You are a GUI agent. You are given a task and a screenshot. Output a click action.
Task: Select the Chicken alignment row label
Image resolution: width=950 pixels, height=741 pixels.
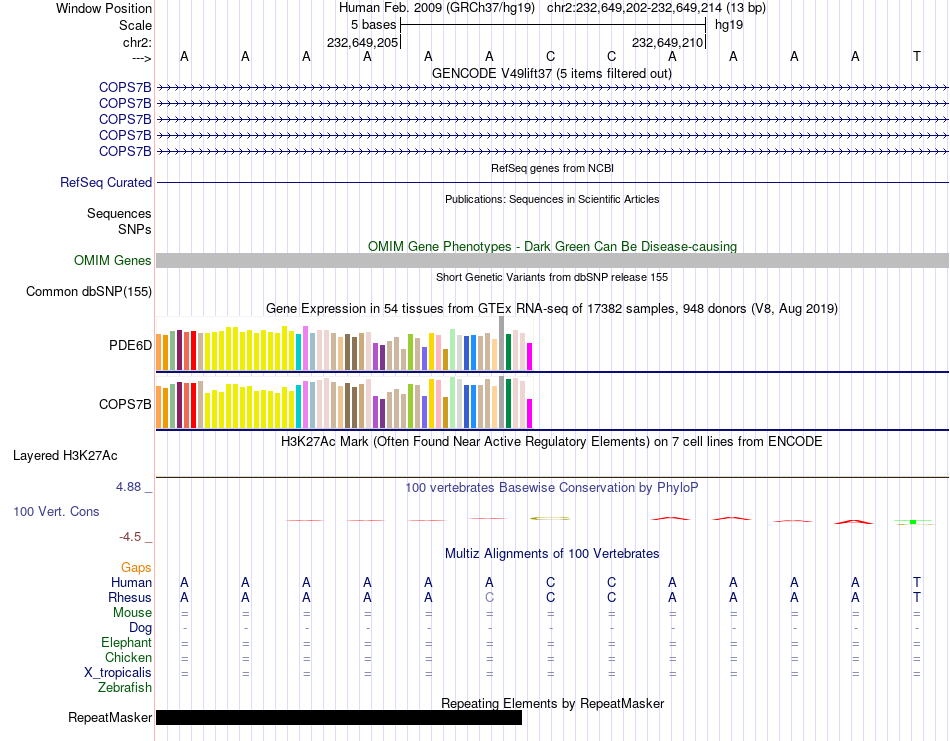(x=128, y=658)
